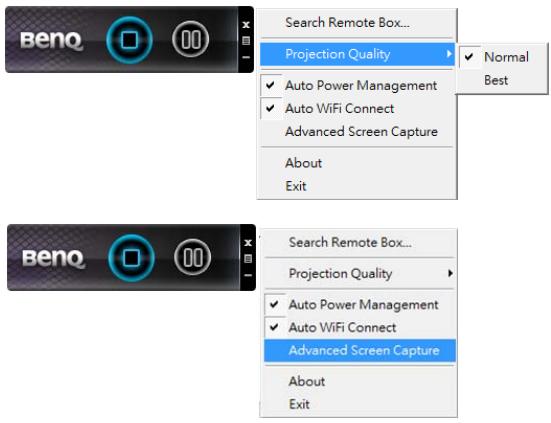The image size is (551, 423).
Task: Click BenQ logo on top bar
Action: [x=51, y=40]
